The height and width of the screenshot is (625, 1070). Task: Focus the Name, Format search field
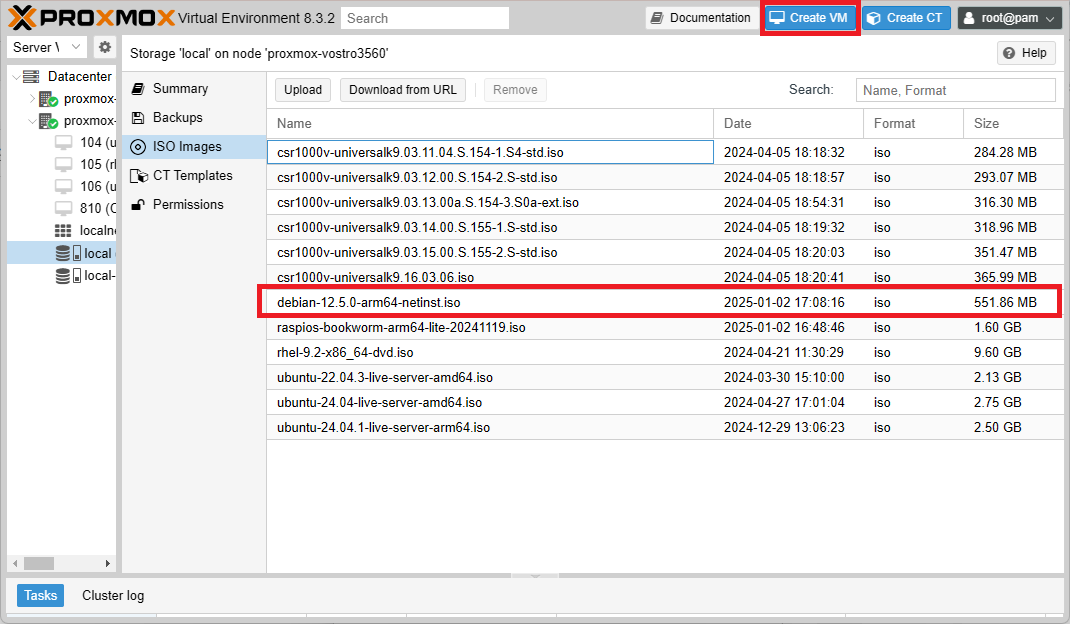(x=955, y=90)
